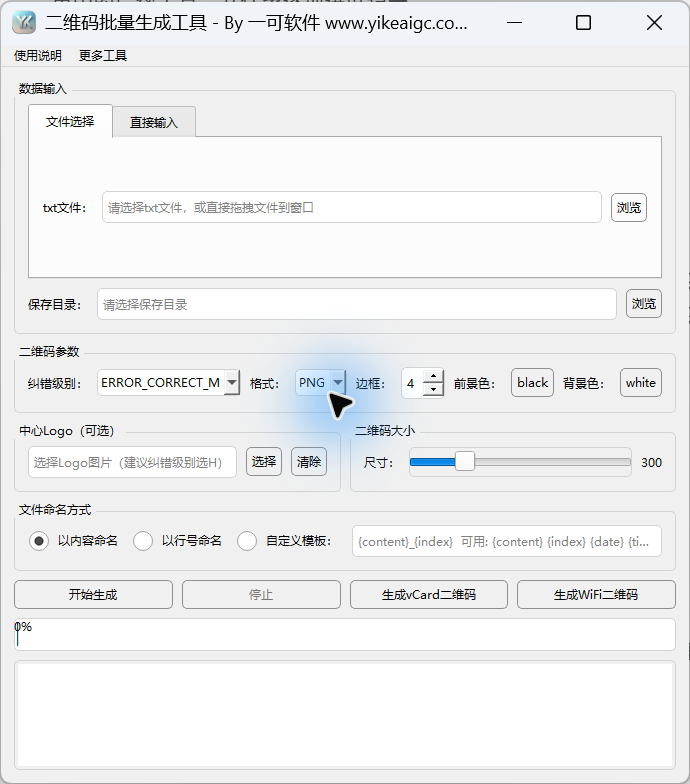
Task: Click 选择 button for center Logo
Action: [264, 462]
